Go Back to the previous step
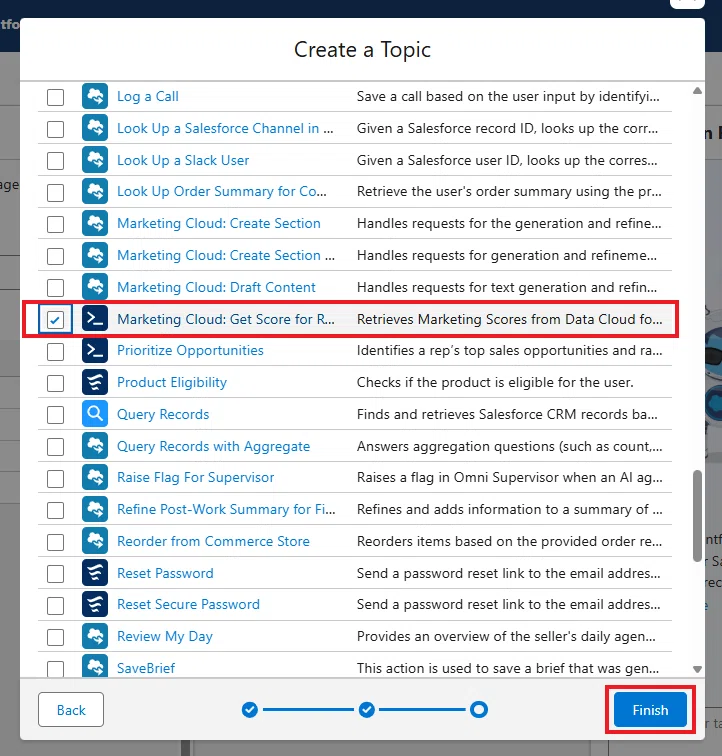 tap(71, 710)
